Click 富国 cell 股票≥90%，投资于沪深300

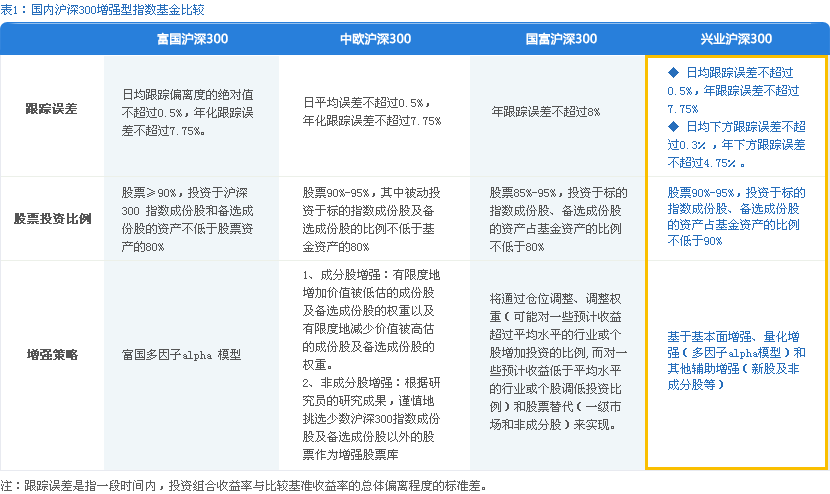pos(187,219)
